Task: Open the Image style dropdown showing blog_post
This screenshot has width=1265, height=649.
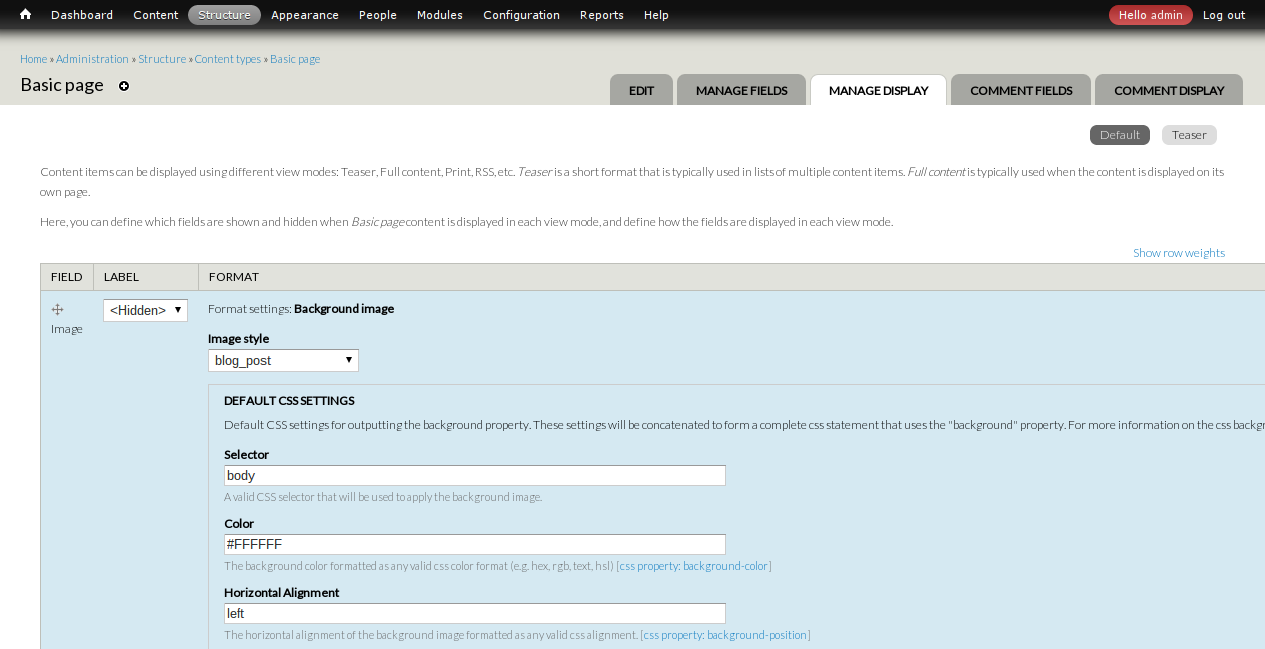Action: pos(283,360)
